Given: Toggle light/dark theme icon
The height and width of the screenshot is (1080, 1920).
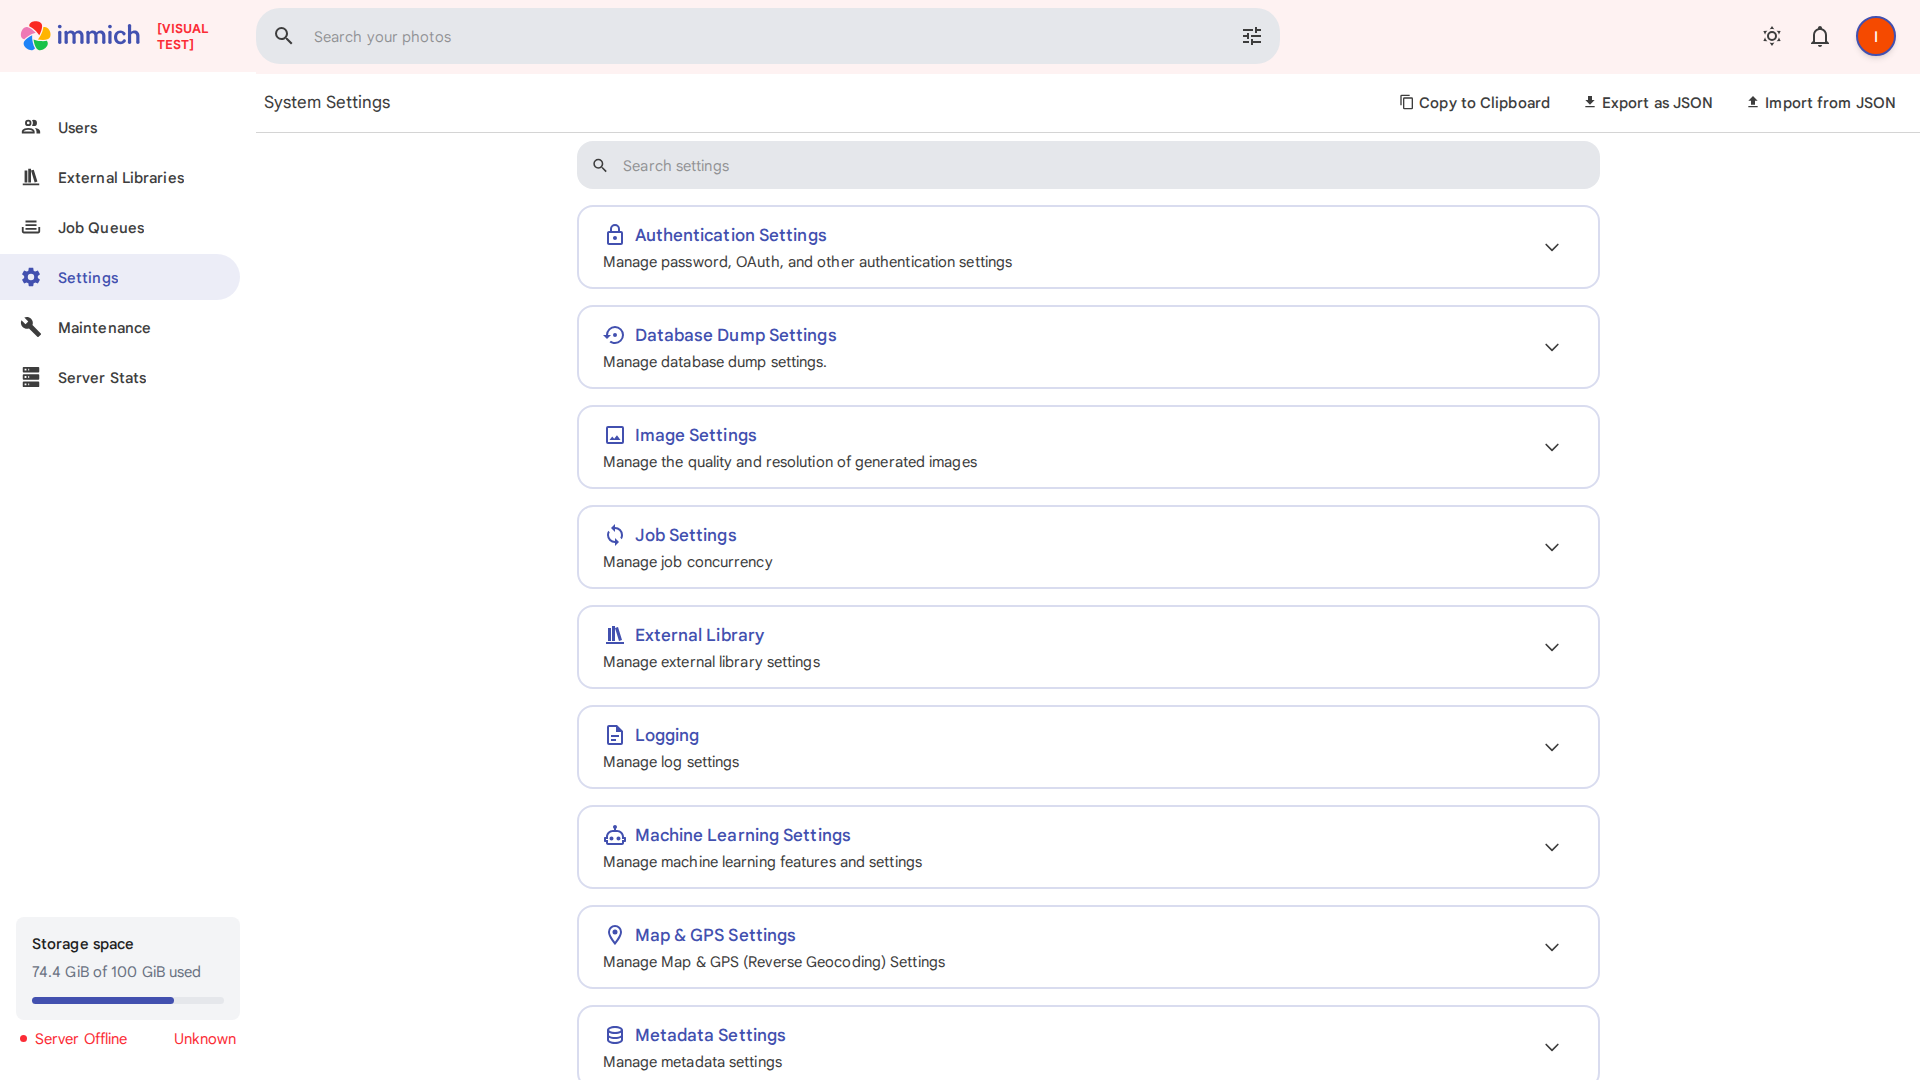Looking at the screenshot, I should [x=1772, y=36].
